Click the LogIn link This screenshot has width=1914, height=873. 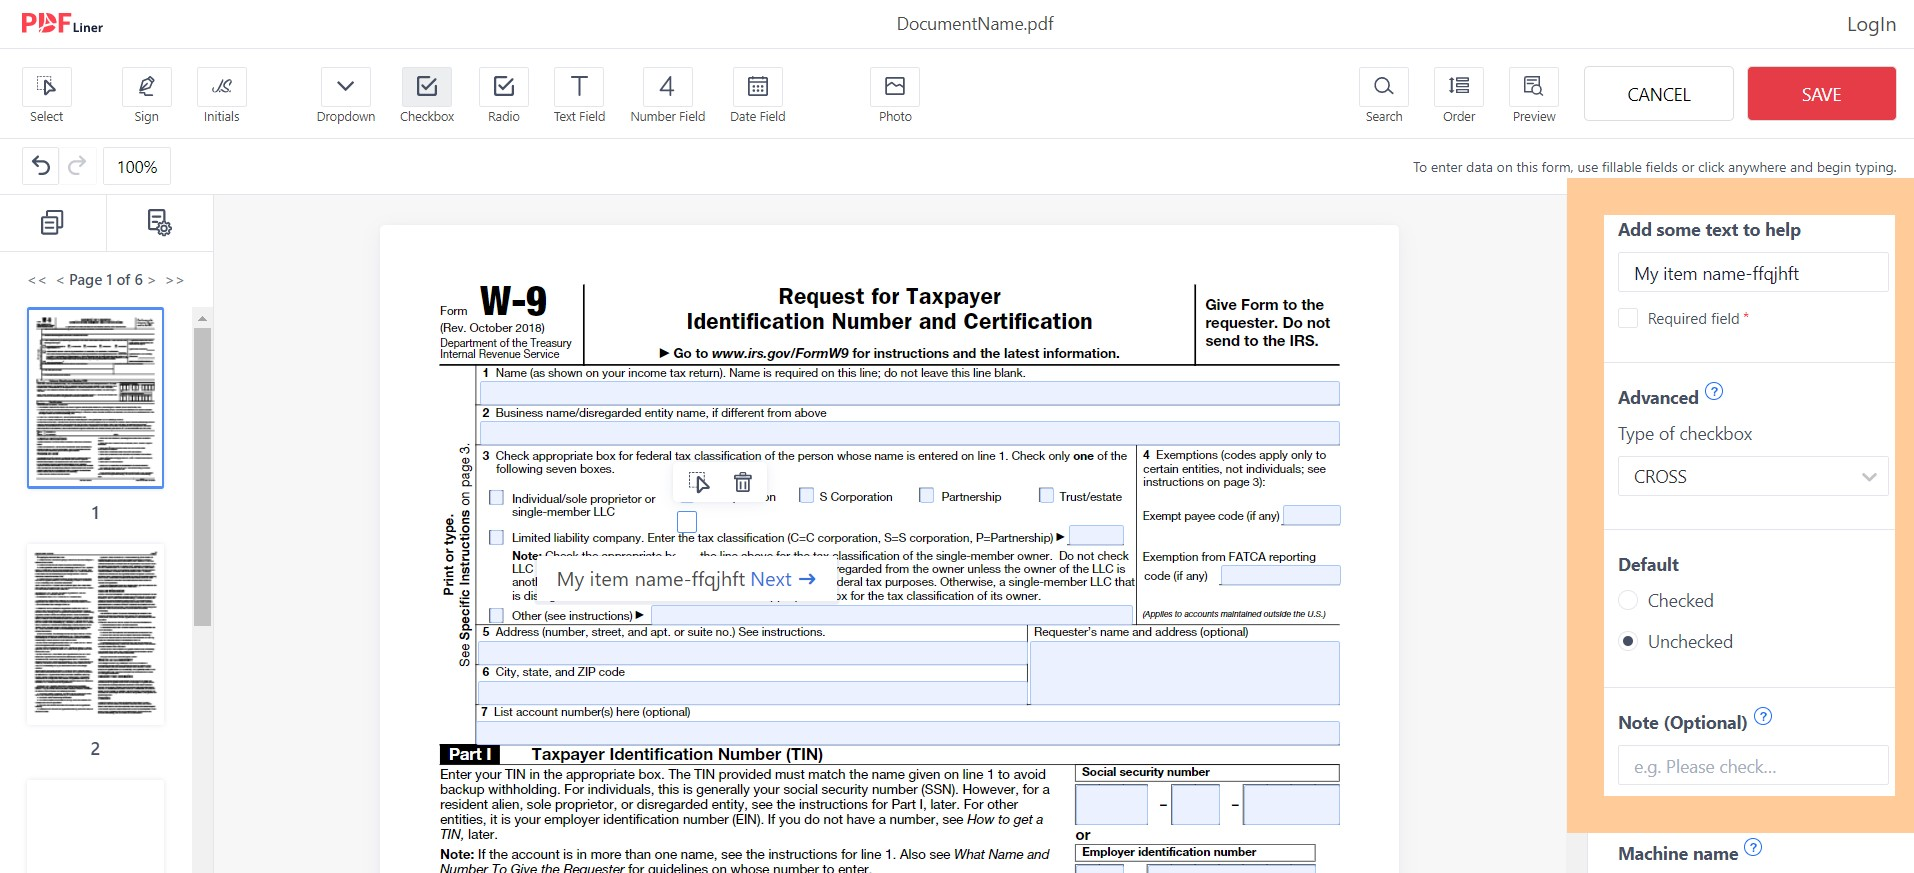point(1871,24)
